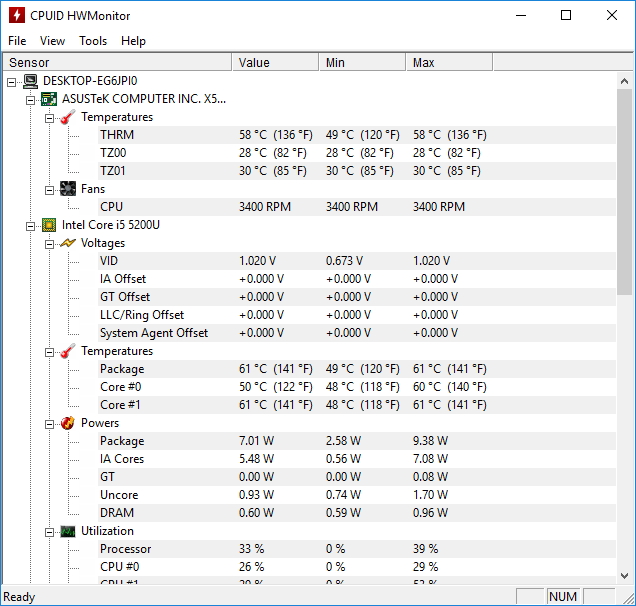636x606 pixels.
Task: Click the Max column header
Action: pyautogui.click(x=449, y=62)
